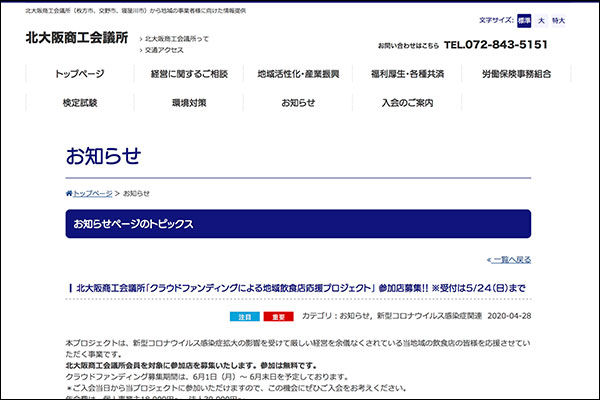Click the home icon in the breadcrumb
Image resolution: width=600 pixels, height=400 pixels.
[x=69, y=193]
